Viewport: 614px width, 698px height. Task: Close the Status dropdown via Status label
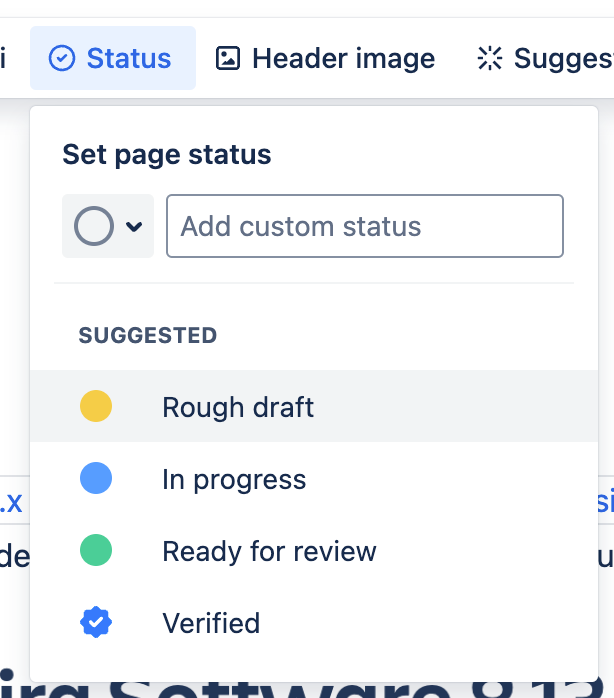[129, 59]
